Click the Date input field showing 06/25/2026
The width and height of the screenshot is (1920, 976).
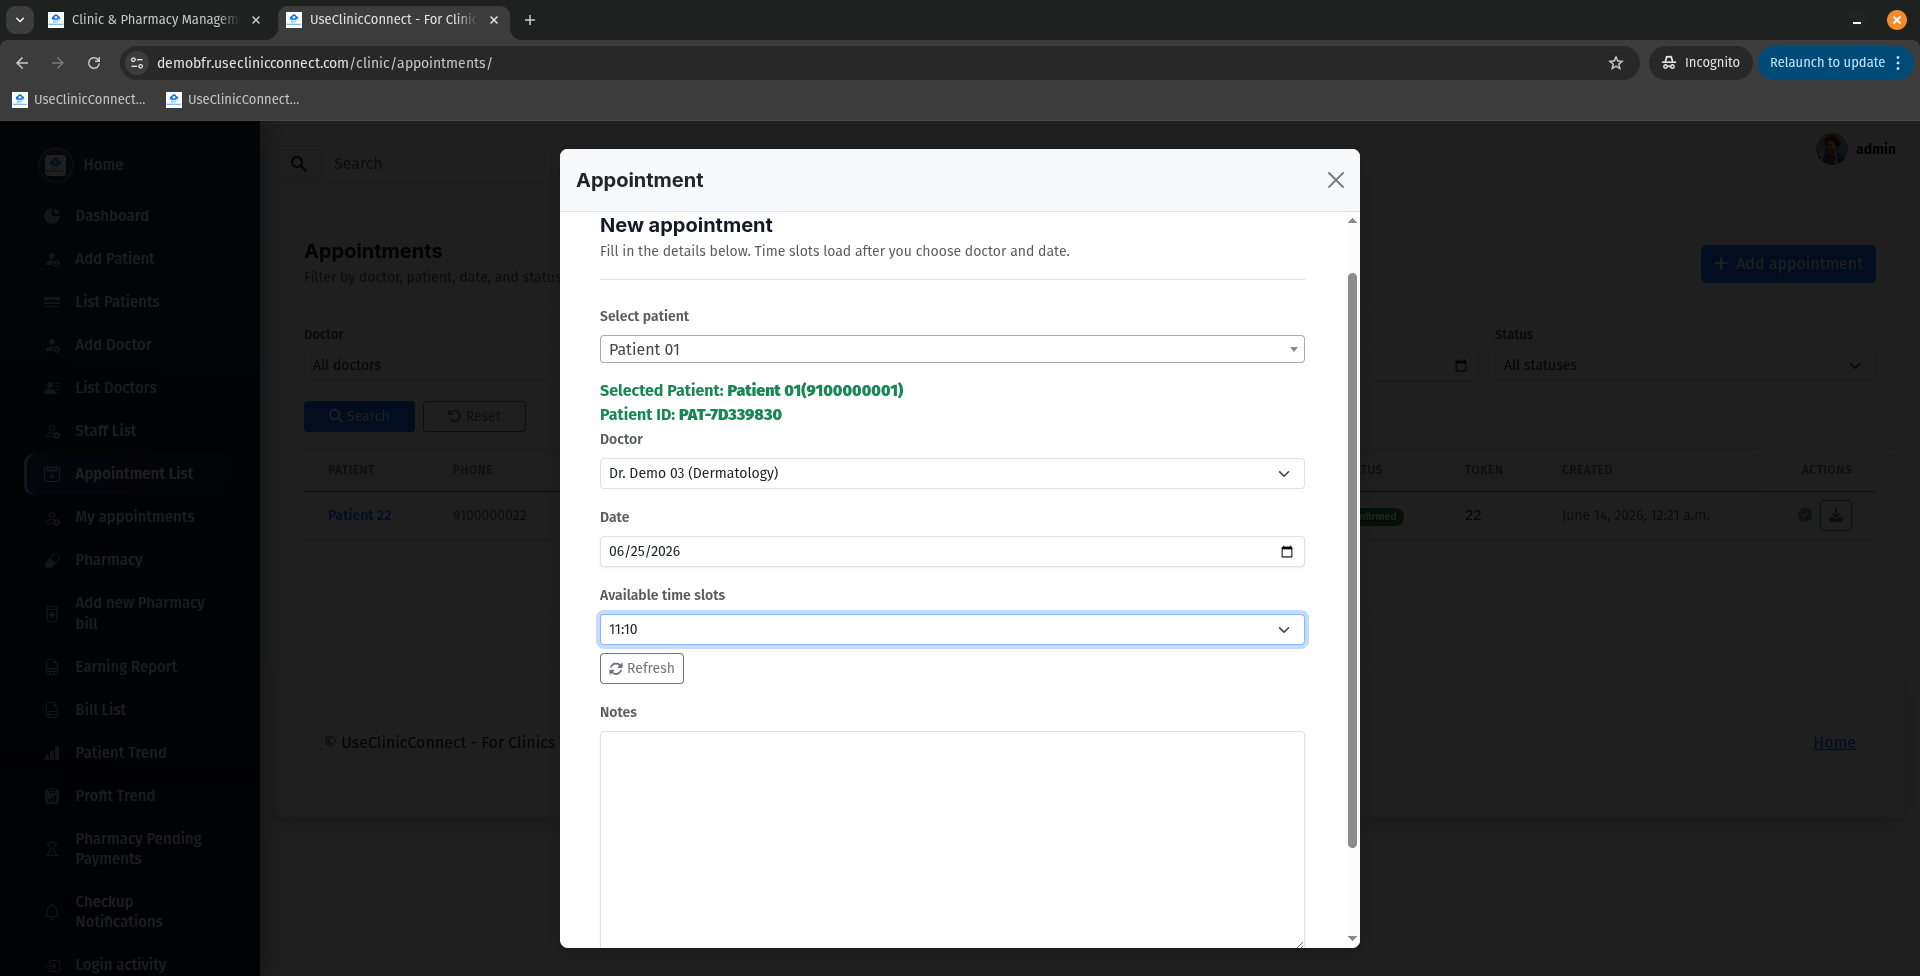(x=951, y=551)
